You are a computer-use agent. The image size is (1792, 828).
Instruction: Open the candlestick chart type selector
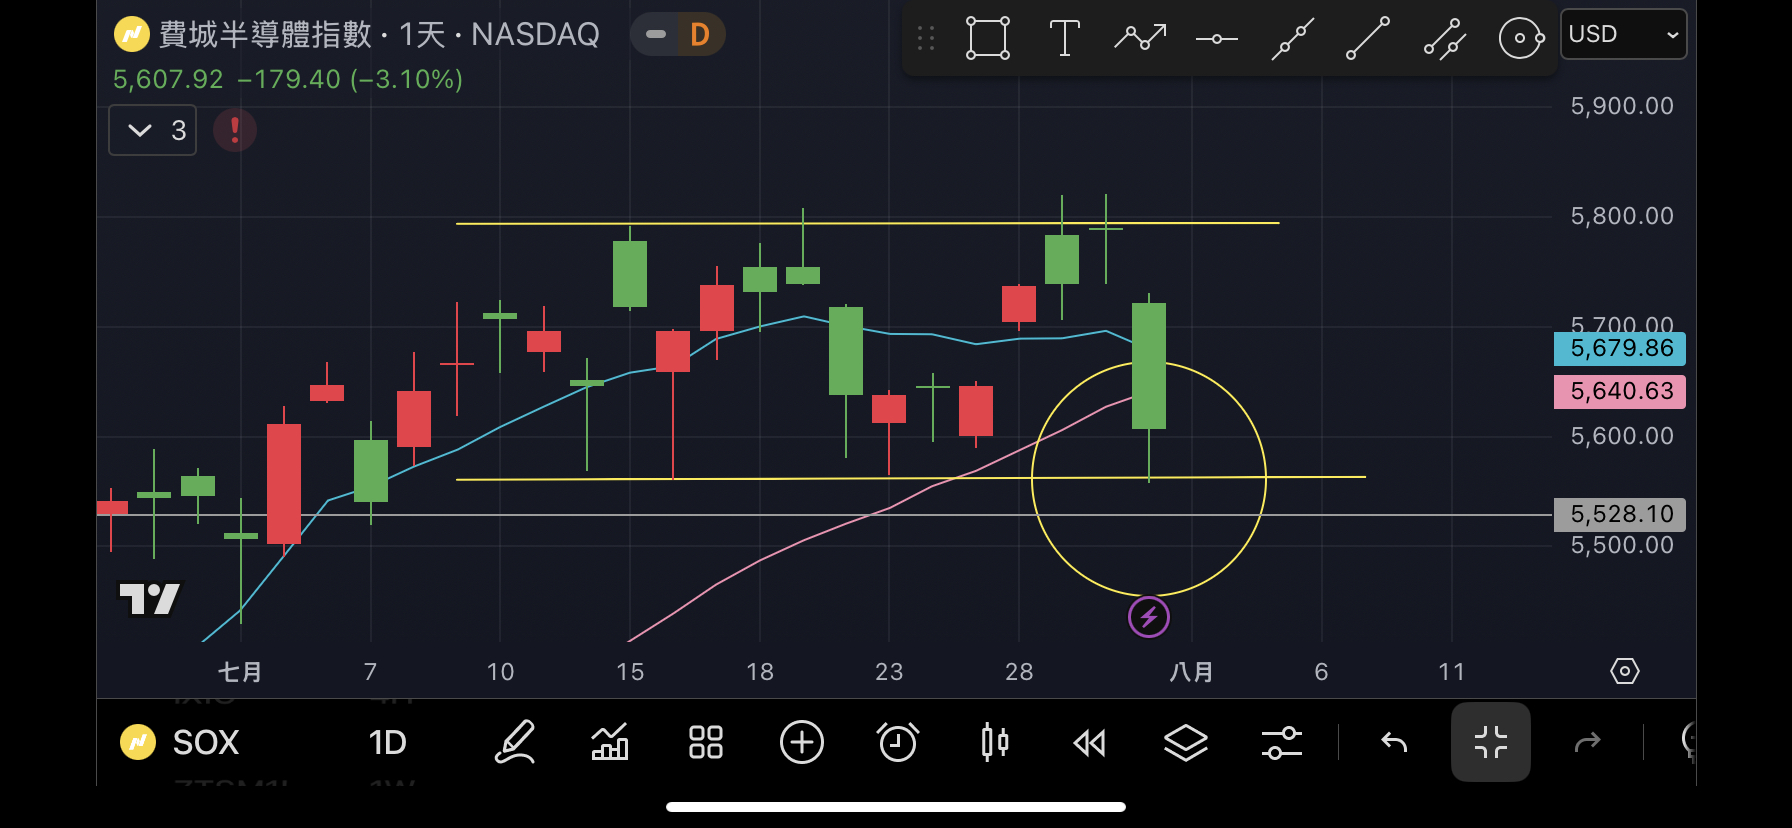(994, 743)
